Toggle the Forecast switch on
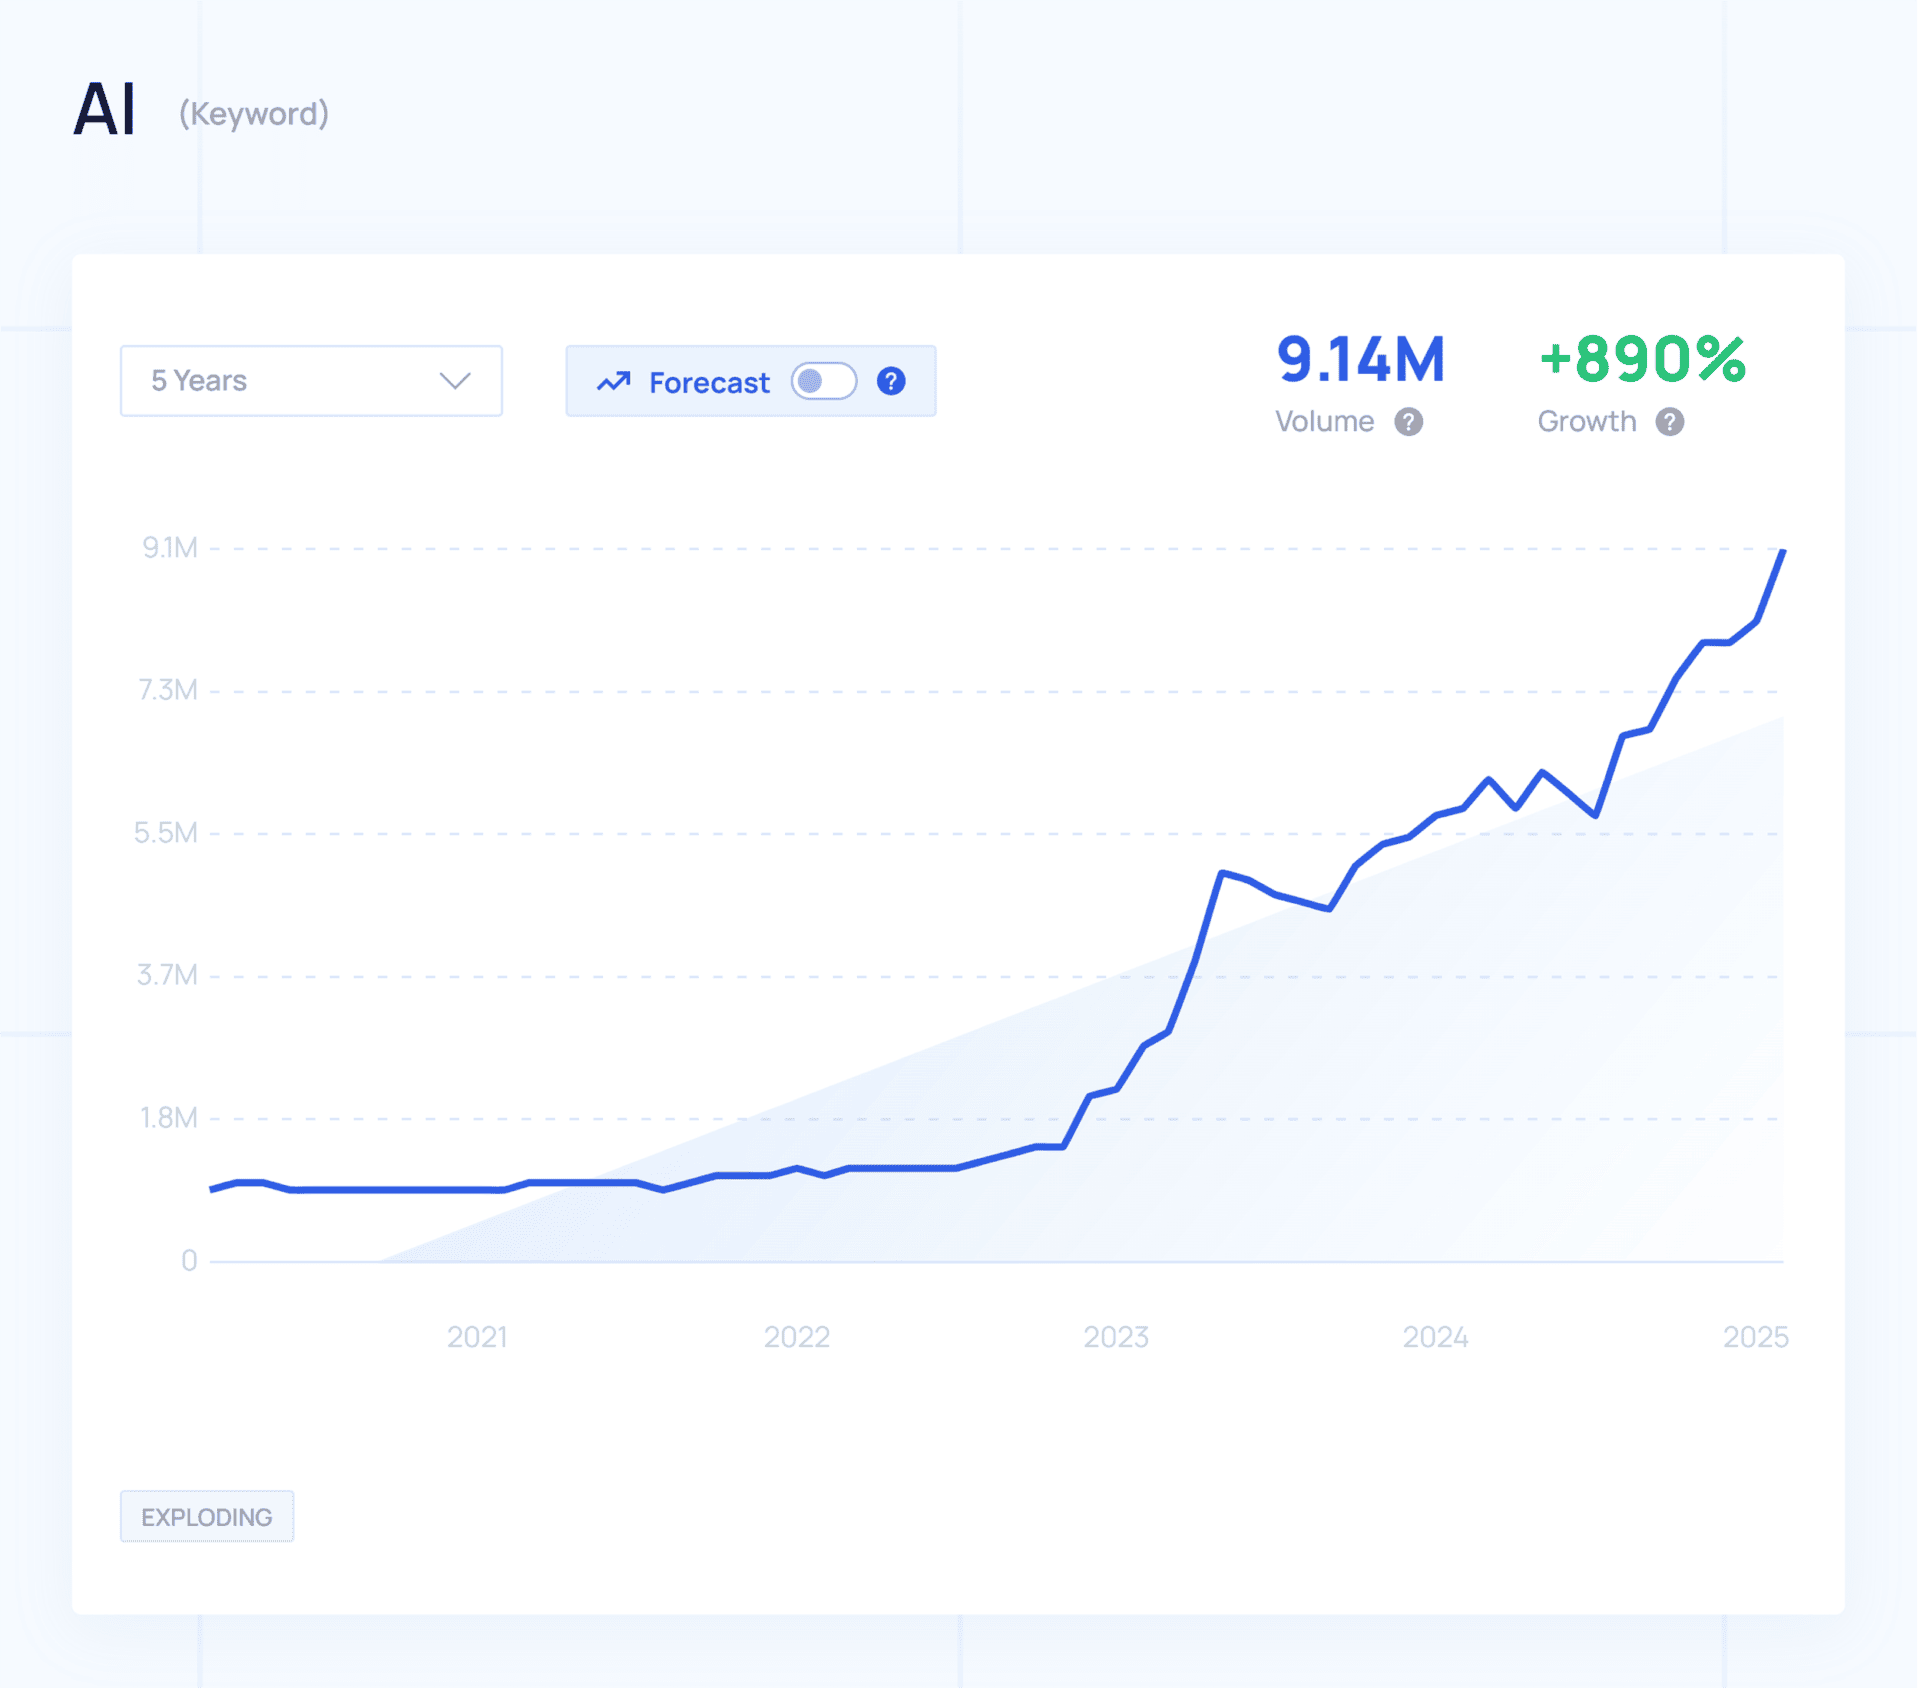This screenshot has width=1920, height=1688. pyautogui.click(x=823, y=381)
